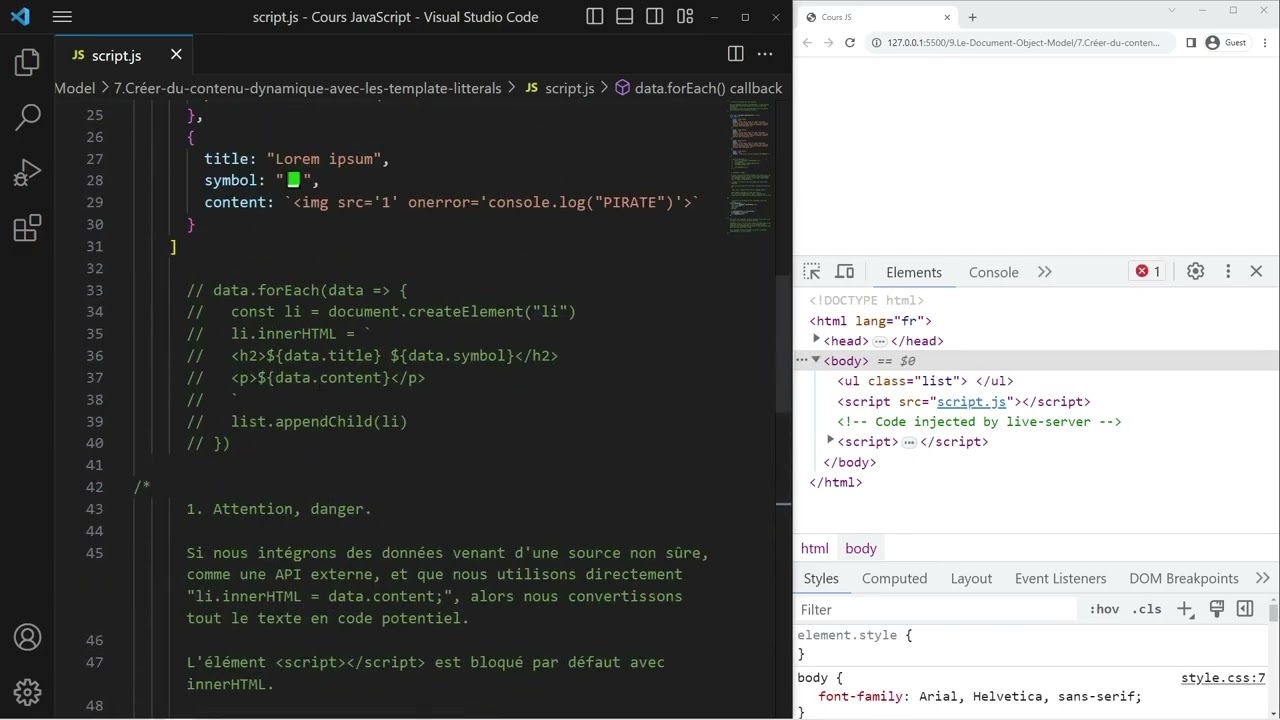Open the script.js link in DOM tree
Viewport: 1280px width, 720px height.
[971, 401]
